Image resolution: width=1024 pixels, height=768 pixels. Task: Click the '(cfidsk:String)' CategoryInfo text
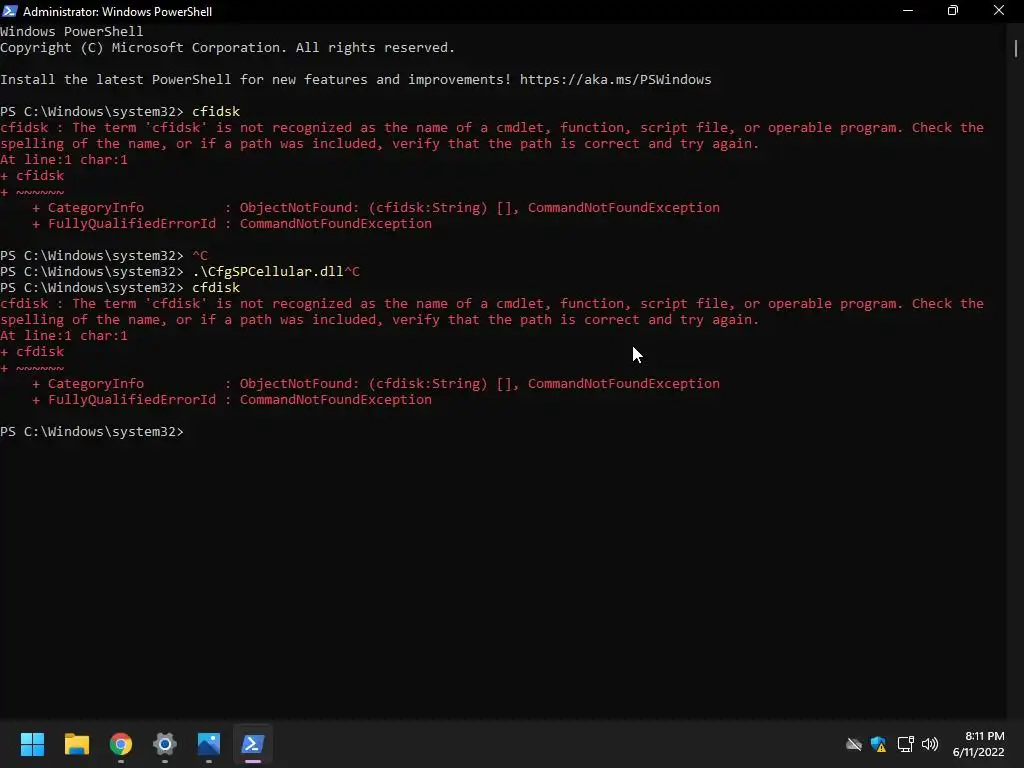pyautogui.click(x=428, y=208)
